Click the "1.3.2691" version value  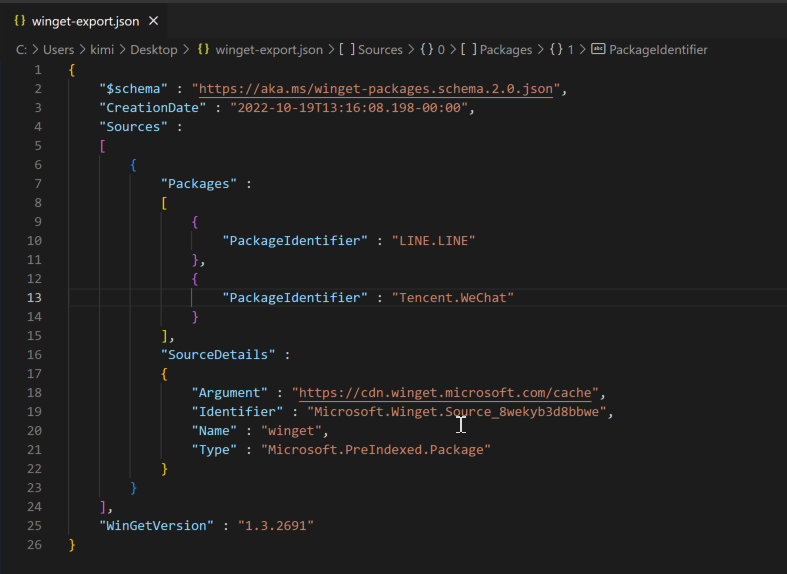pyautogui.click(x=276, y=526)
